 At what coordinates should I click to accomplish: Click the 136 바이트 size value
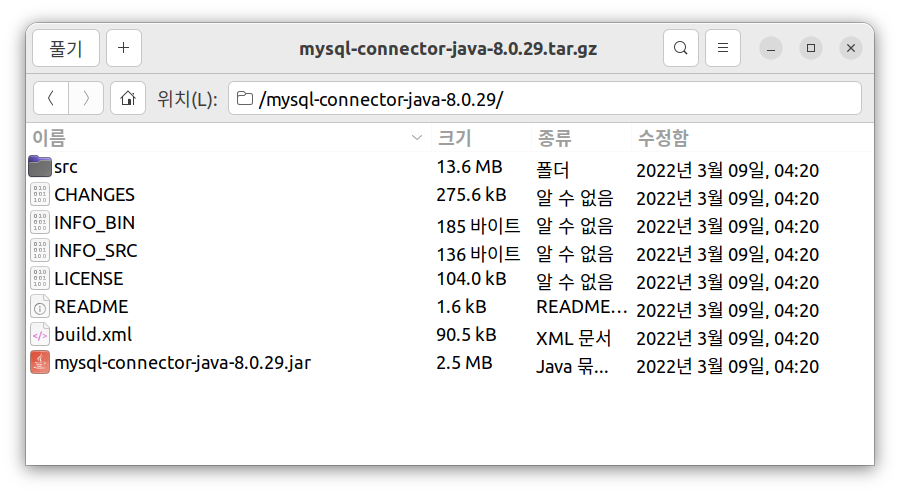click(x=478, y=254)
